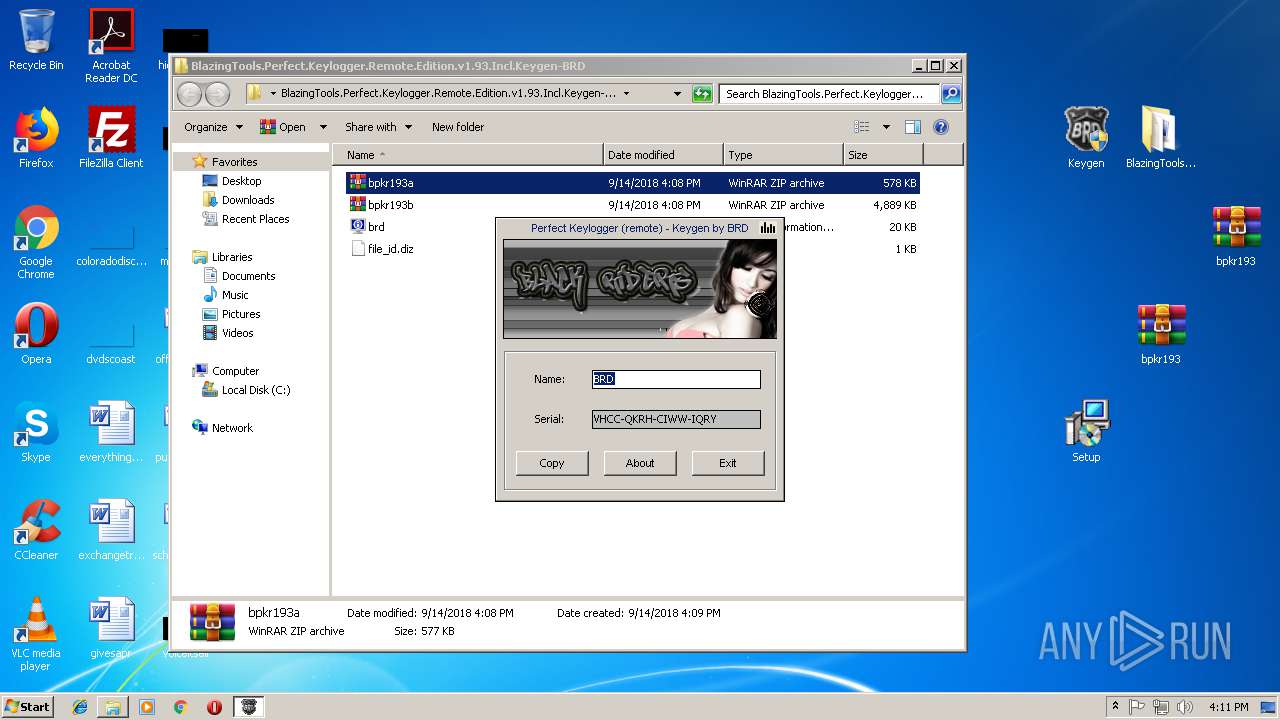Image resolution: width=1280 pixels, height=720 pixels.
Task: Open Windows Explorer taskbar button
Action: 113,707
